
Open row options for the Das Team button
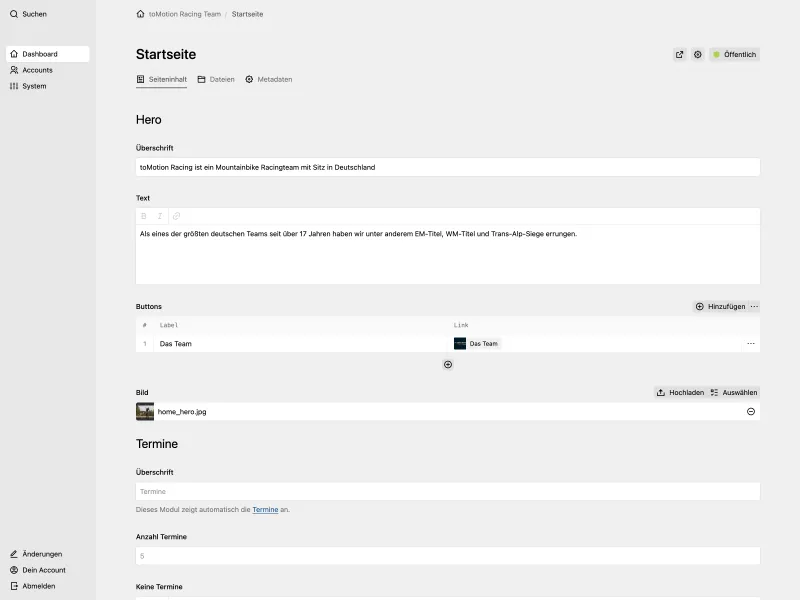[750, 342]
